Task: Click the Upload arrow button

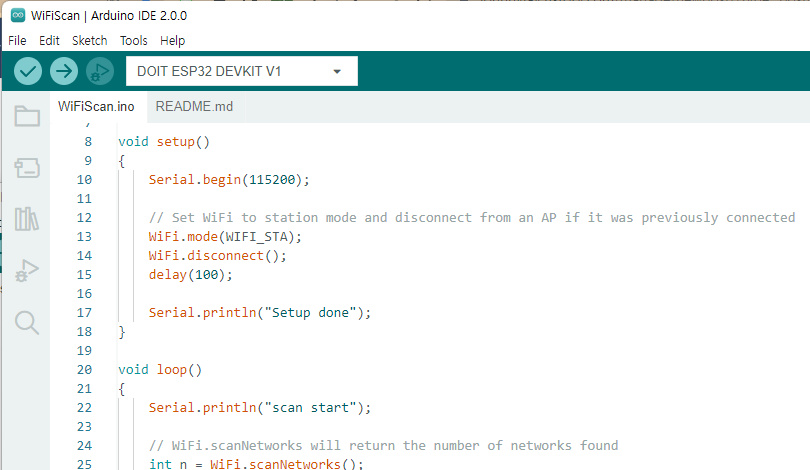Action: coord(64,71)
